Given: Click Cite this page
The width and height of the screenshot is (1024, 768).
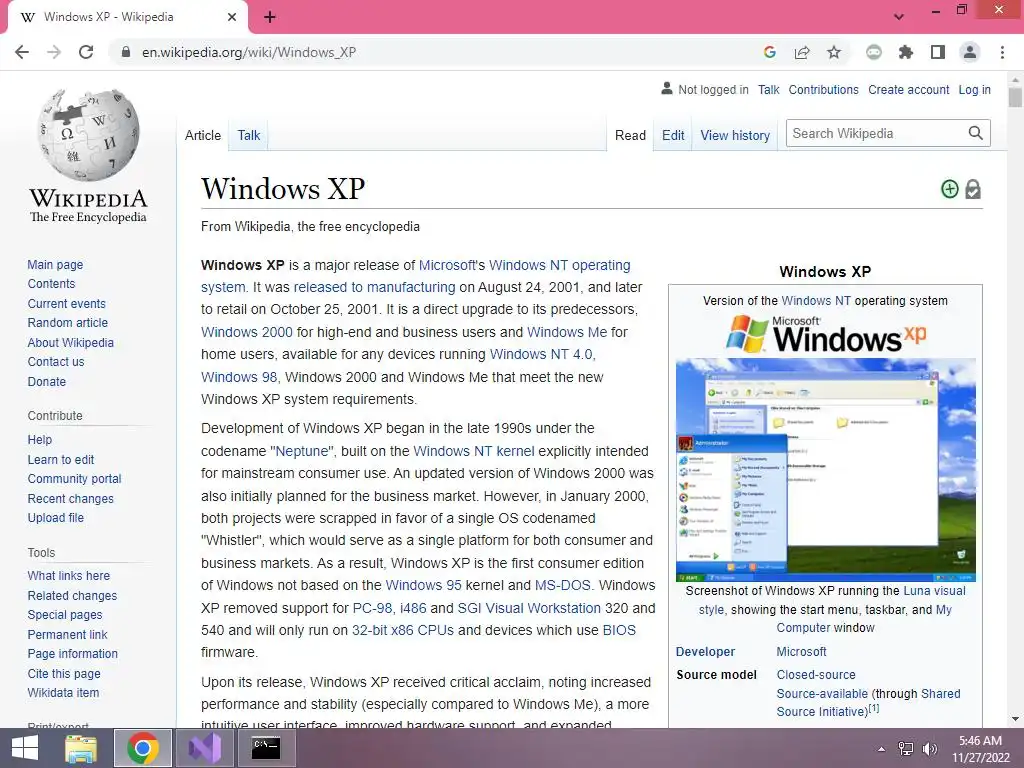Looking at the screenshot, I should pos(64,673).
